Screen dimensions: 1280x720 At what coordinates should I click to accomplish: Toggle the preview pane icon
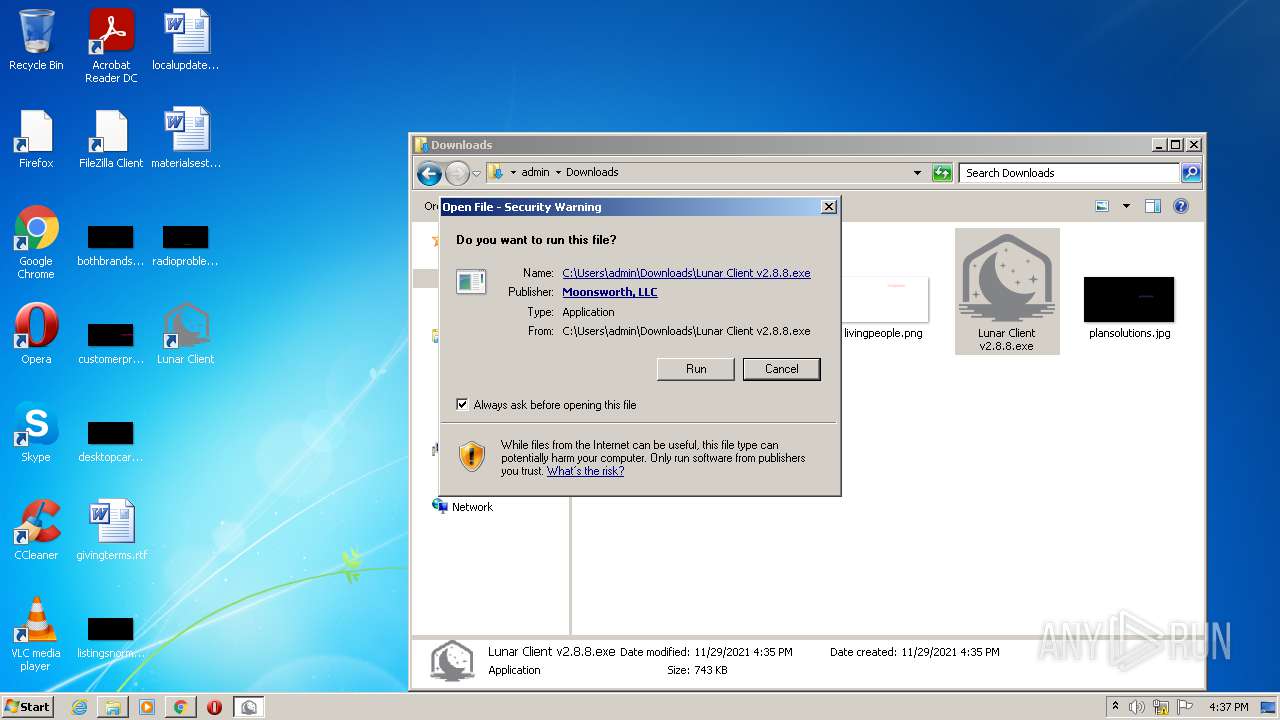(x=1152, y=206)
